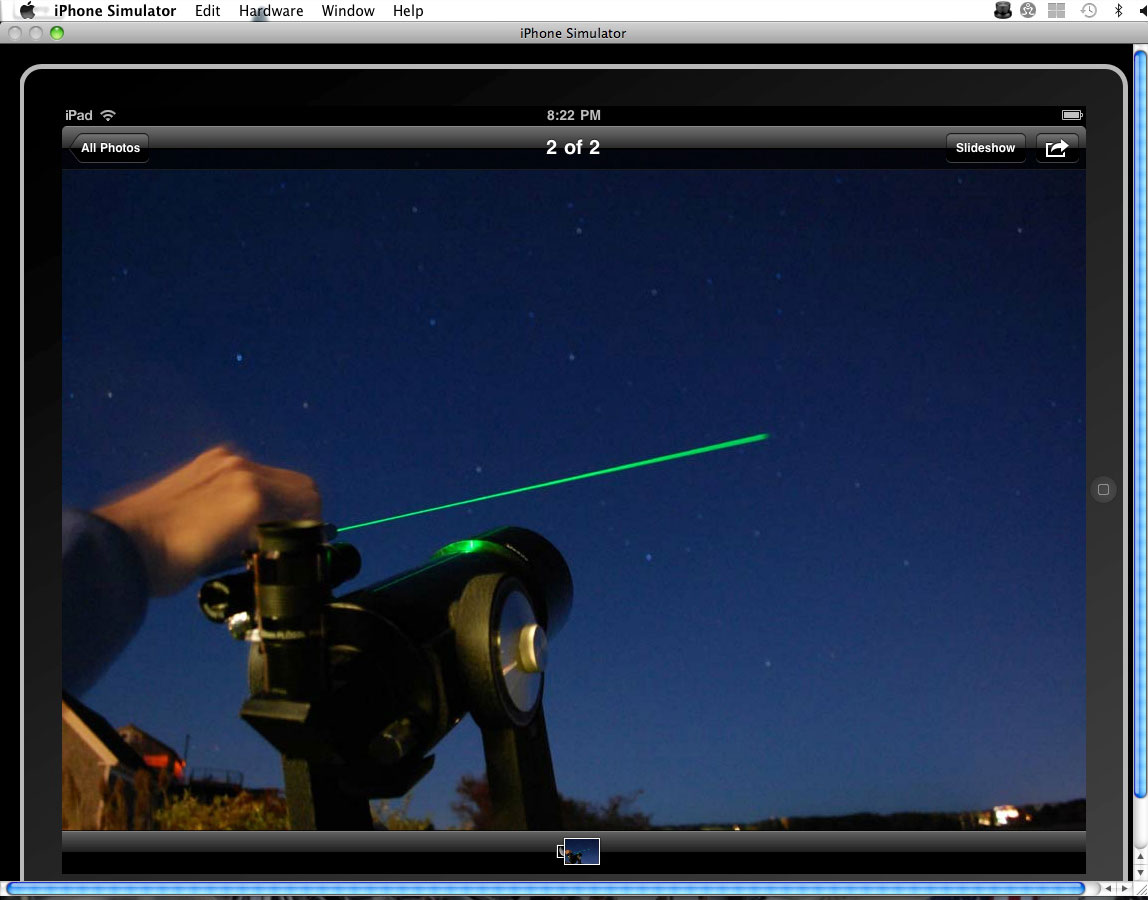Click the top hat menu bar icon
The height and width of the screenshot is (900, 1148).
tap(1002, 10)
